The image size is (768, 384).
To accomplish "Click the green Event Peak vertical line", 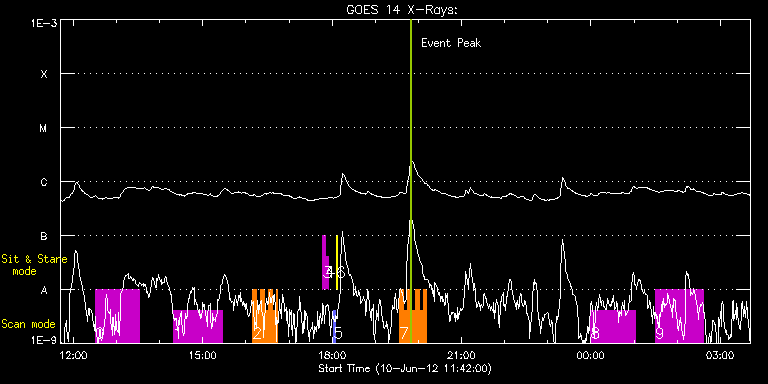I will (x=411, y=181).
